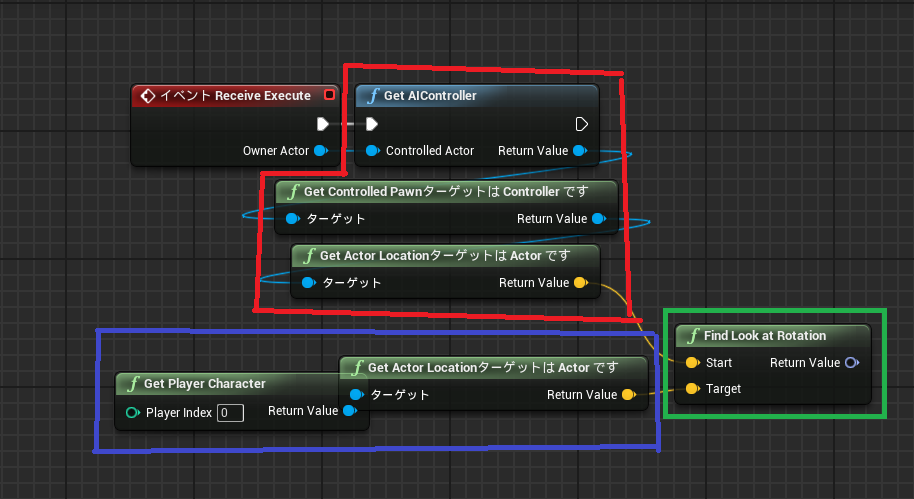
Task: Click Get Controlled Pawn Return Value pin
Action: (599, 219)
